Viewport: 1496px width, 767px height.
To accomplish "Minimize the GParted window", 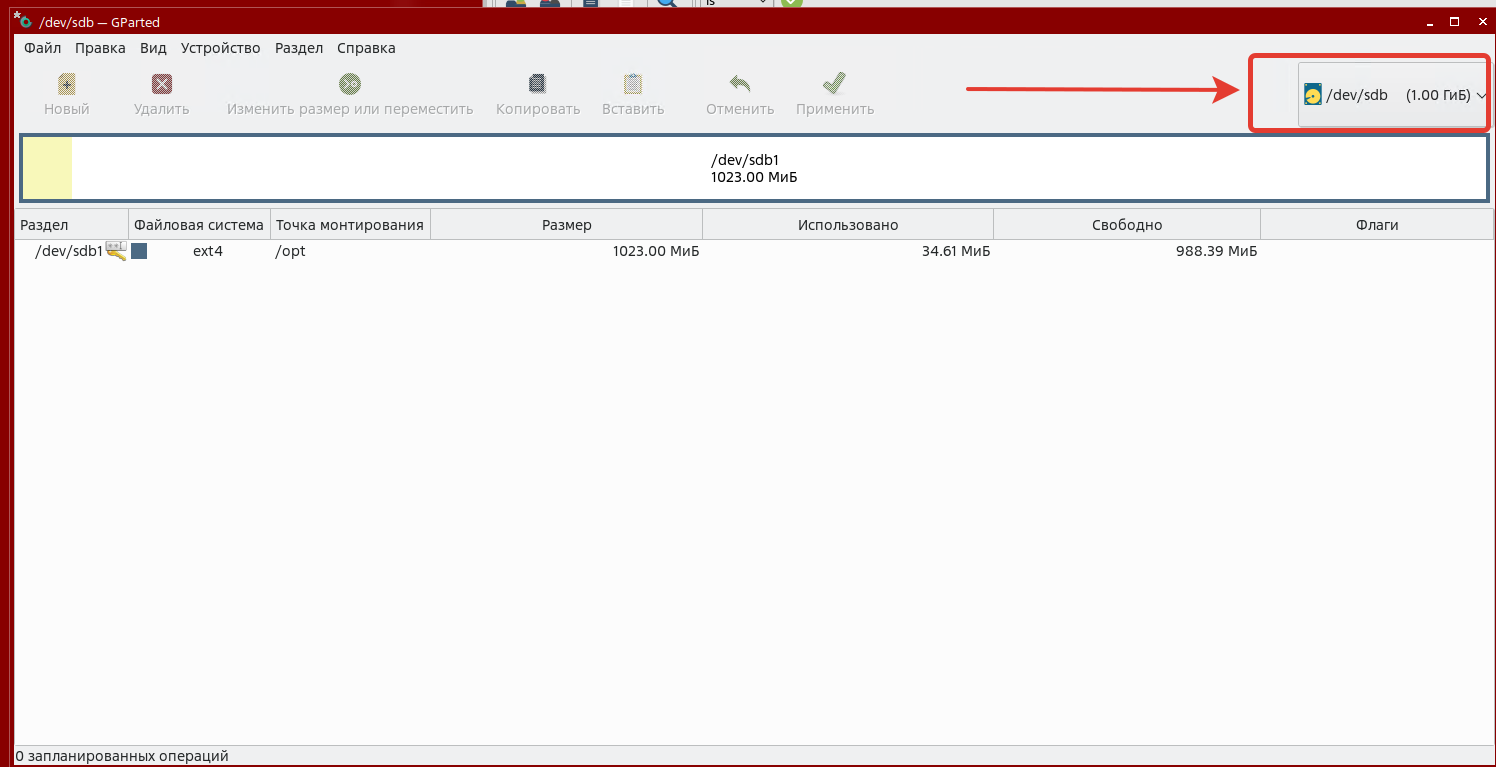I will 1429,21.
